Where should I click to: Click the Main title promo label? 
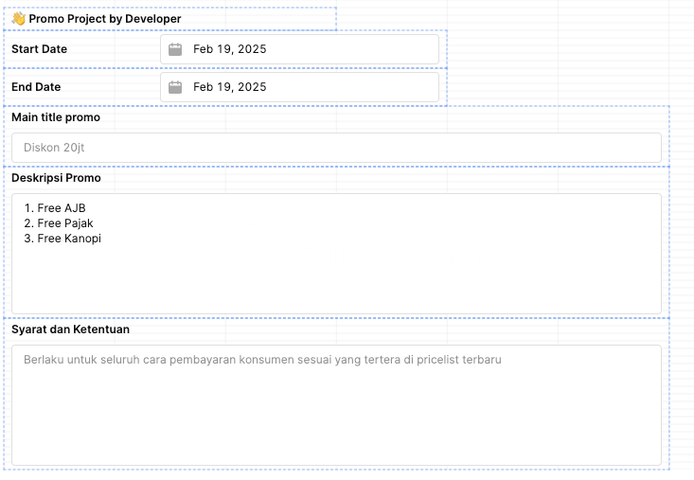(56, 117)
